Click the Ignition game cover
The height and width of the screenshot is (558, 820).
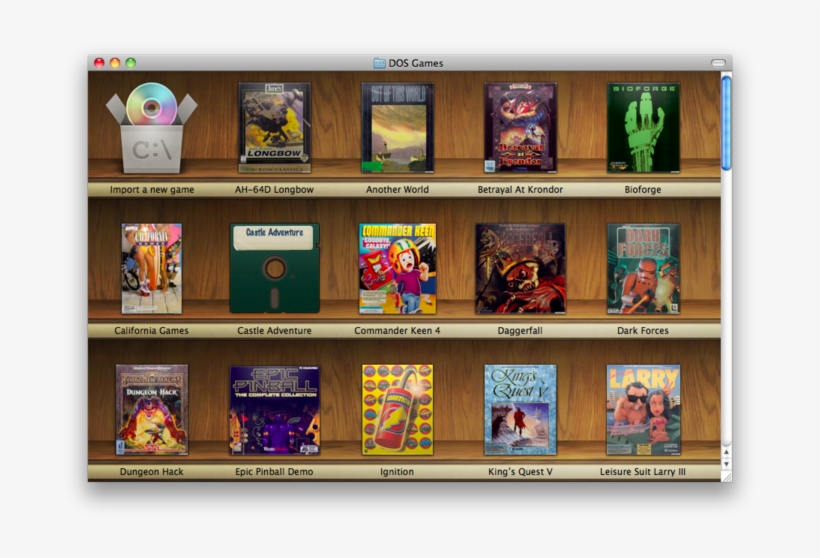click(397, 410)
